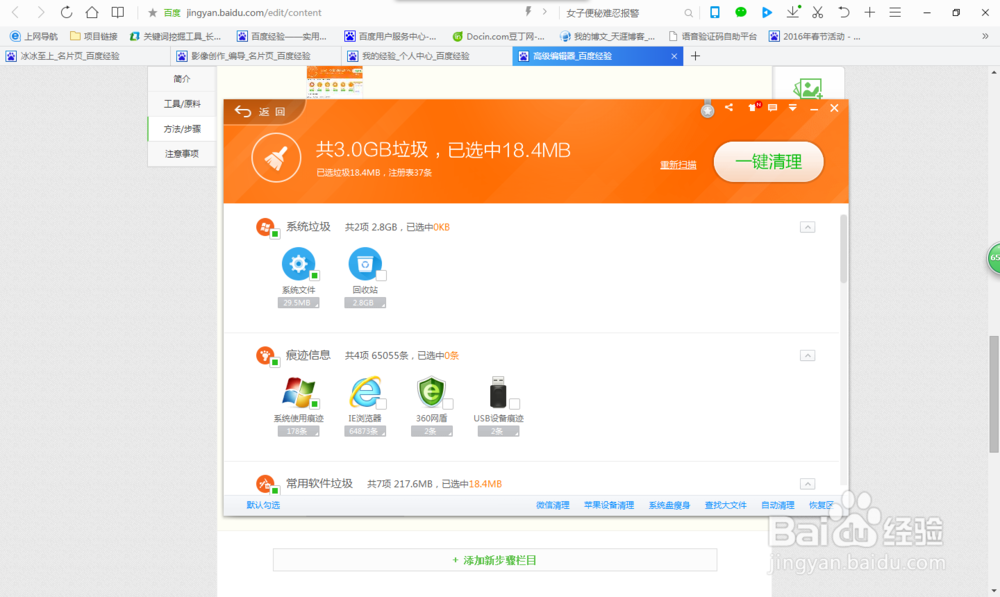Click the 添加新步骤栏目 button
The image size is (1000, 597).
[495, 560]
